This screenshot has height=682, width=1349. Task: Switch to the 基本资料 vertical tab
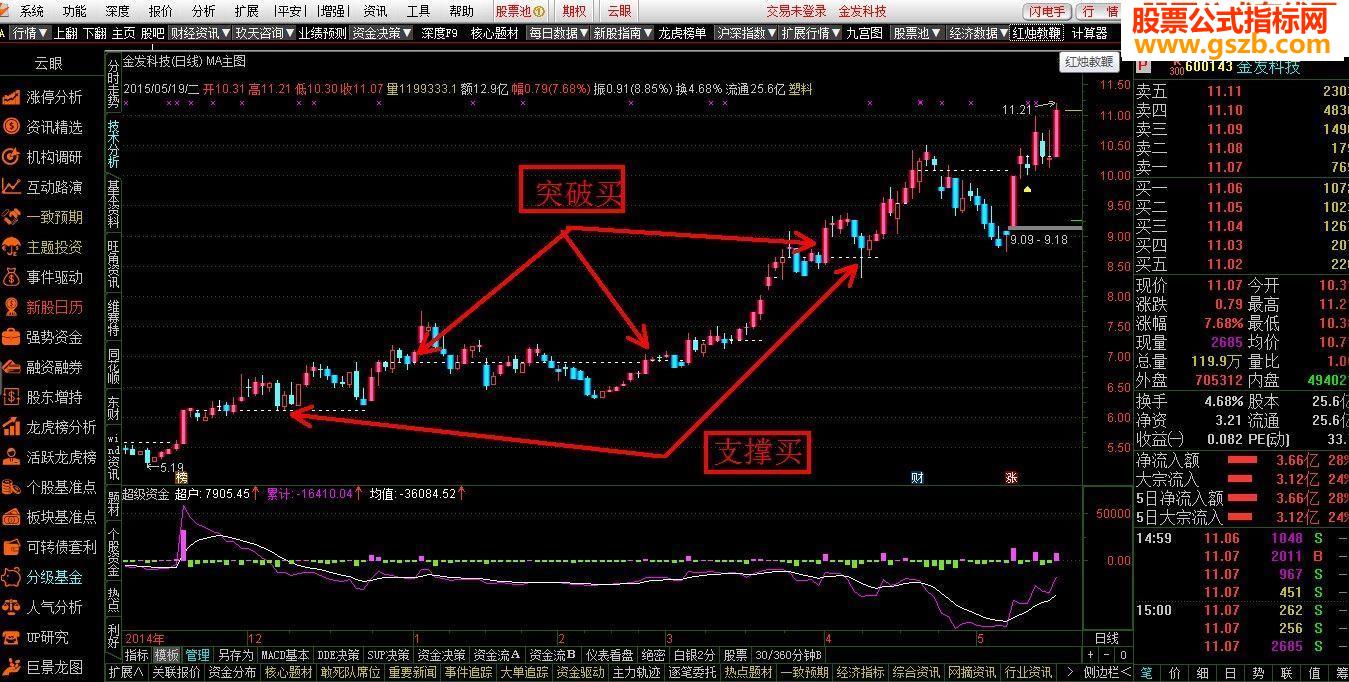pos(114,205)
